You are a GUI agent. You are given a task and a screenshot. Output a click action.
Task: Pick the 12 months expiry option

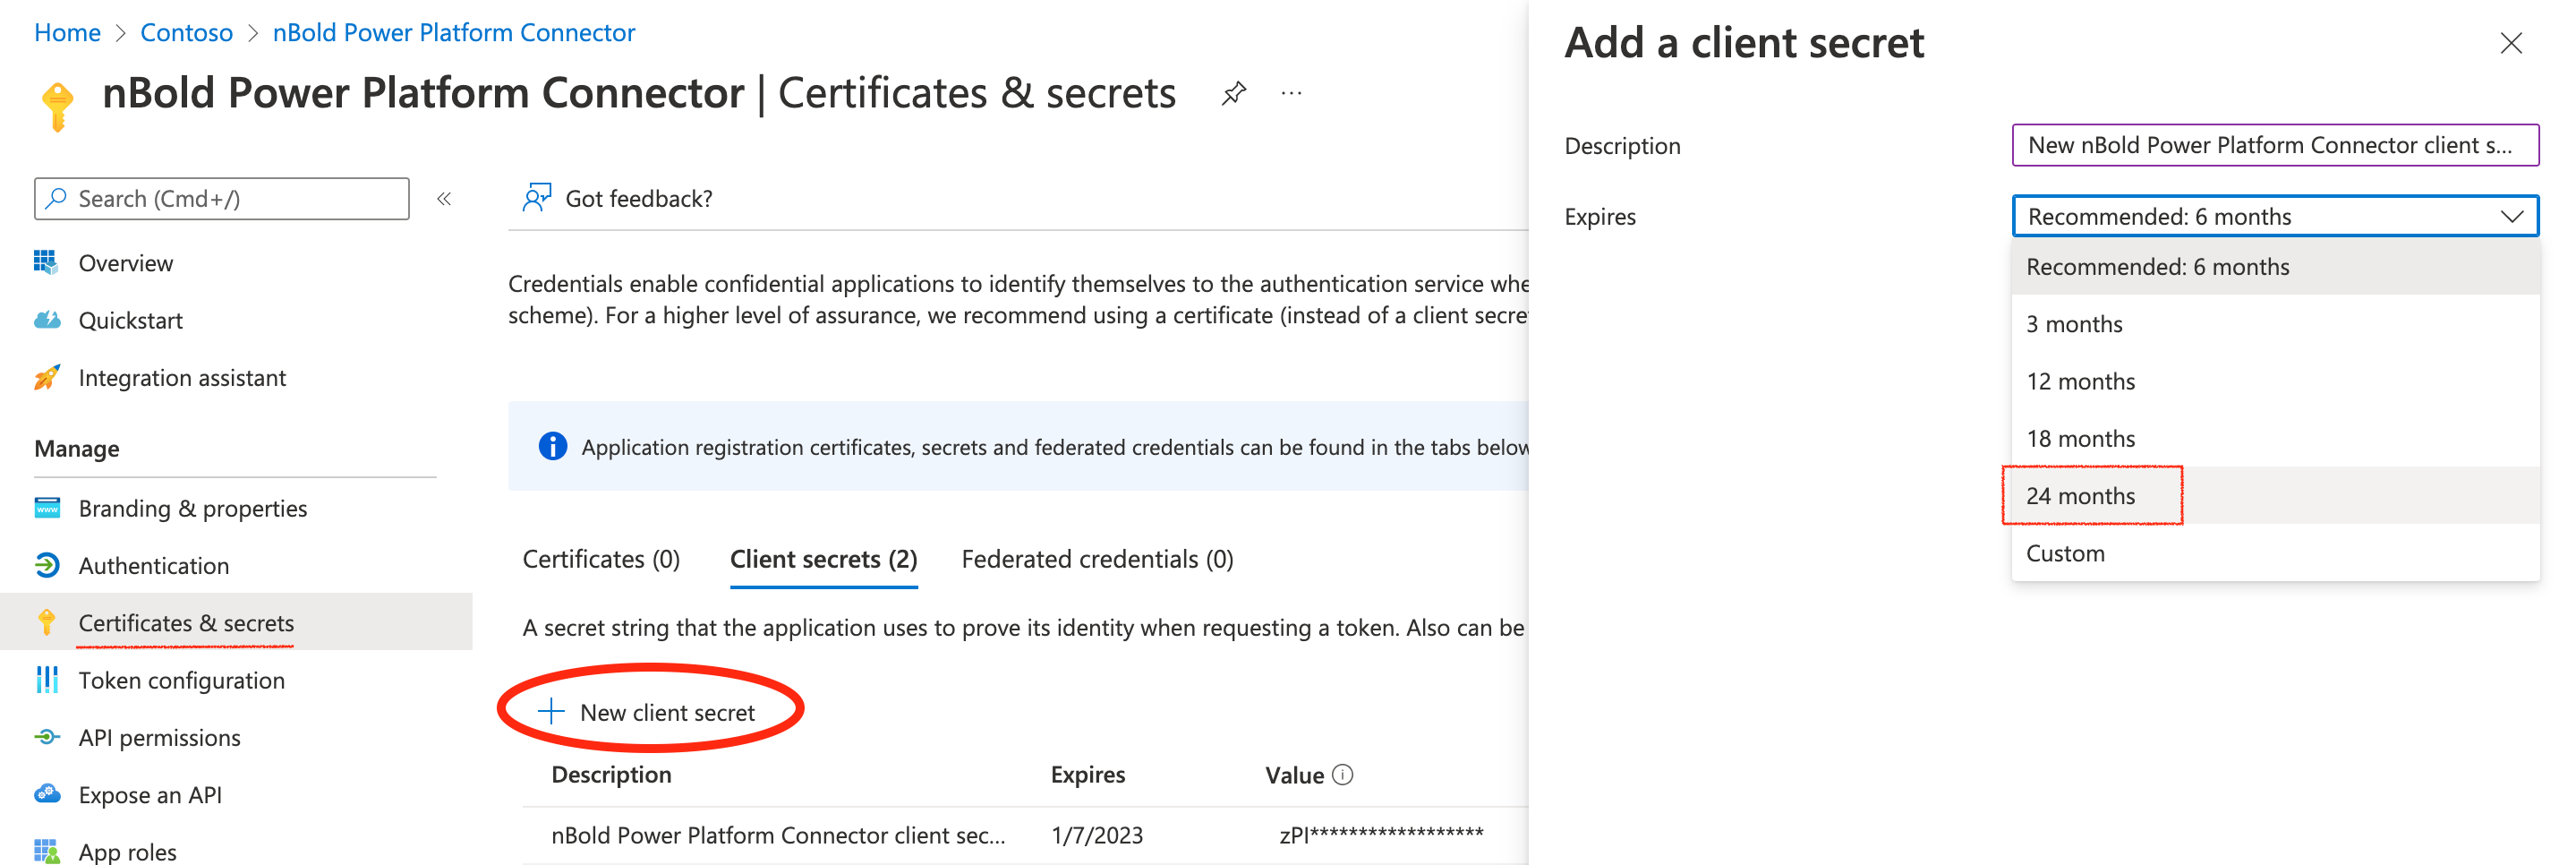point(2080,382)
